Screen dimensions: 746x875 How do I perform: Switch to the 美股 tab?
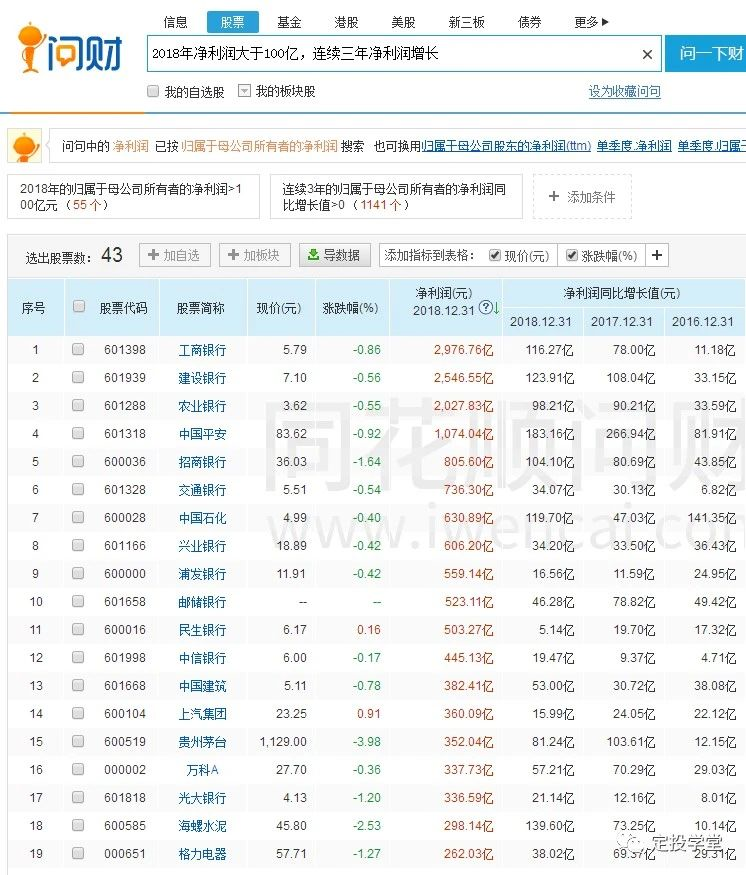(403, 22)
